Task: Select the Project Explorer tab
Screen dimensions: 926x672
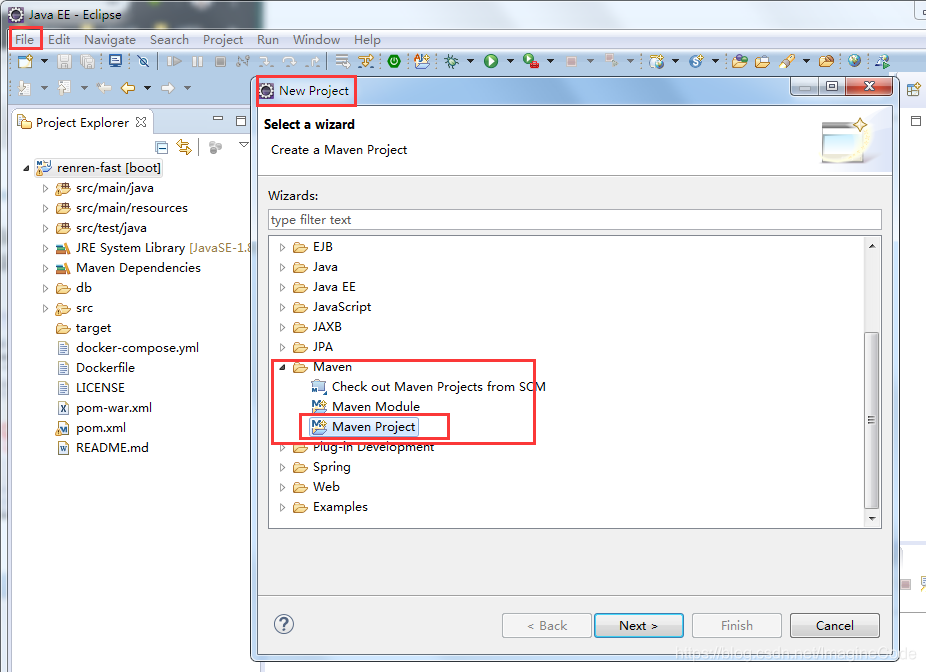Action: (82, 122)
